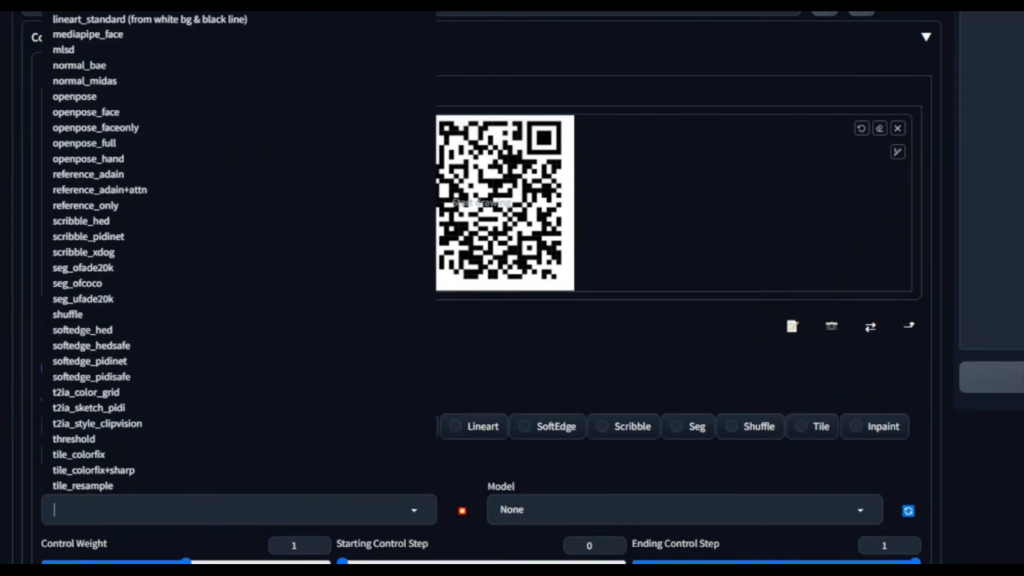Select threshold preprocessor option

point(74,440)
